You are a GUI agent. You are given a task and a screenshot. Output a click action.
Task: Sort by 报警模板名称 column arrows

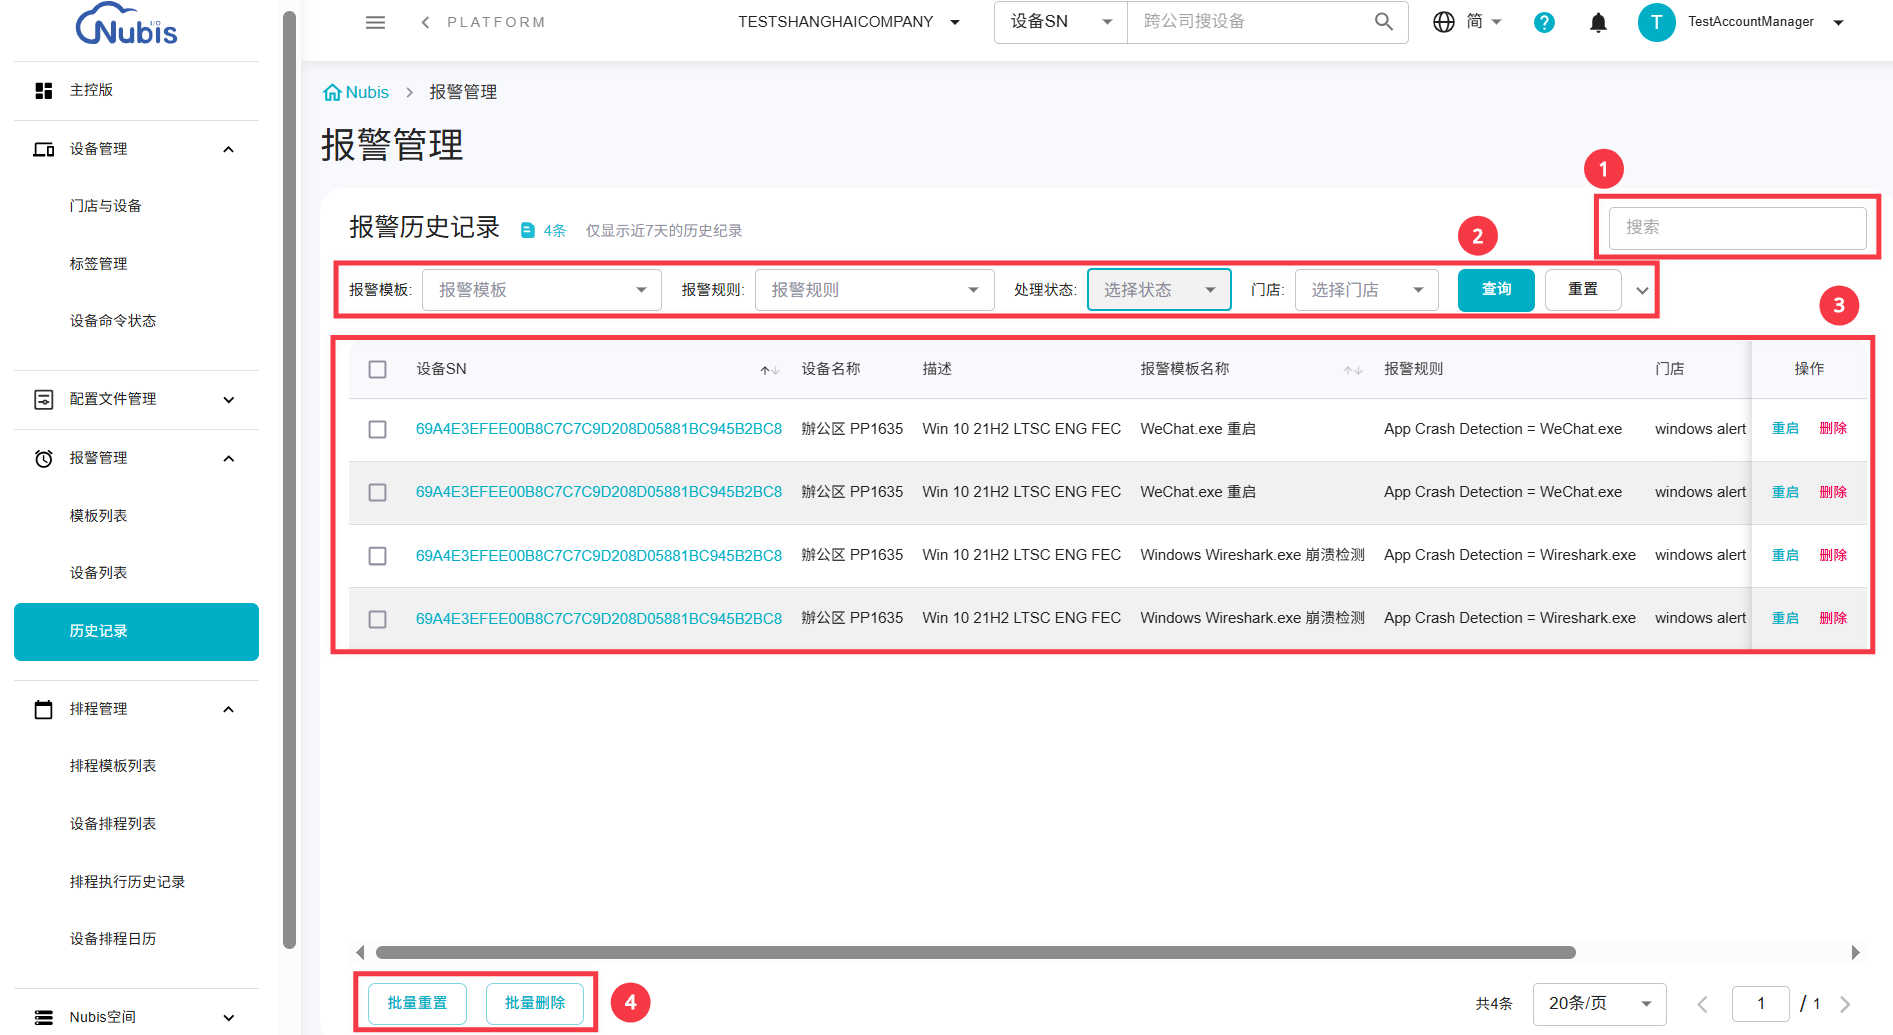click(x=1353, y=370)
